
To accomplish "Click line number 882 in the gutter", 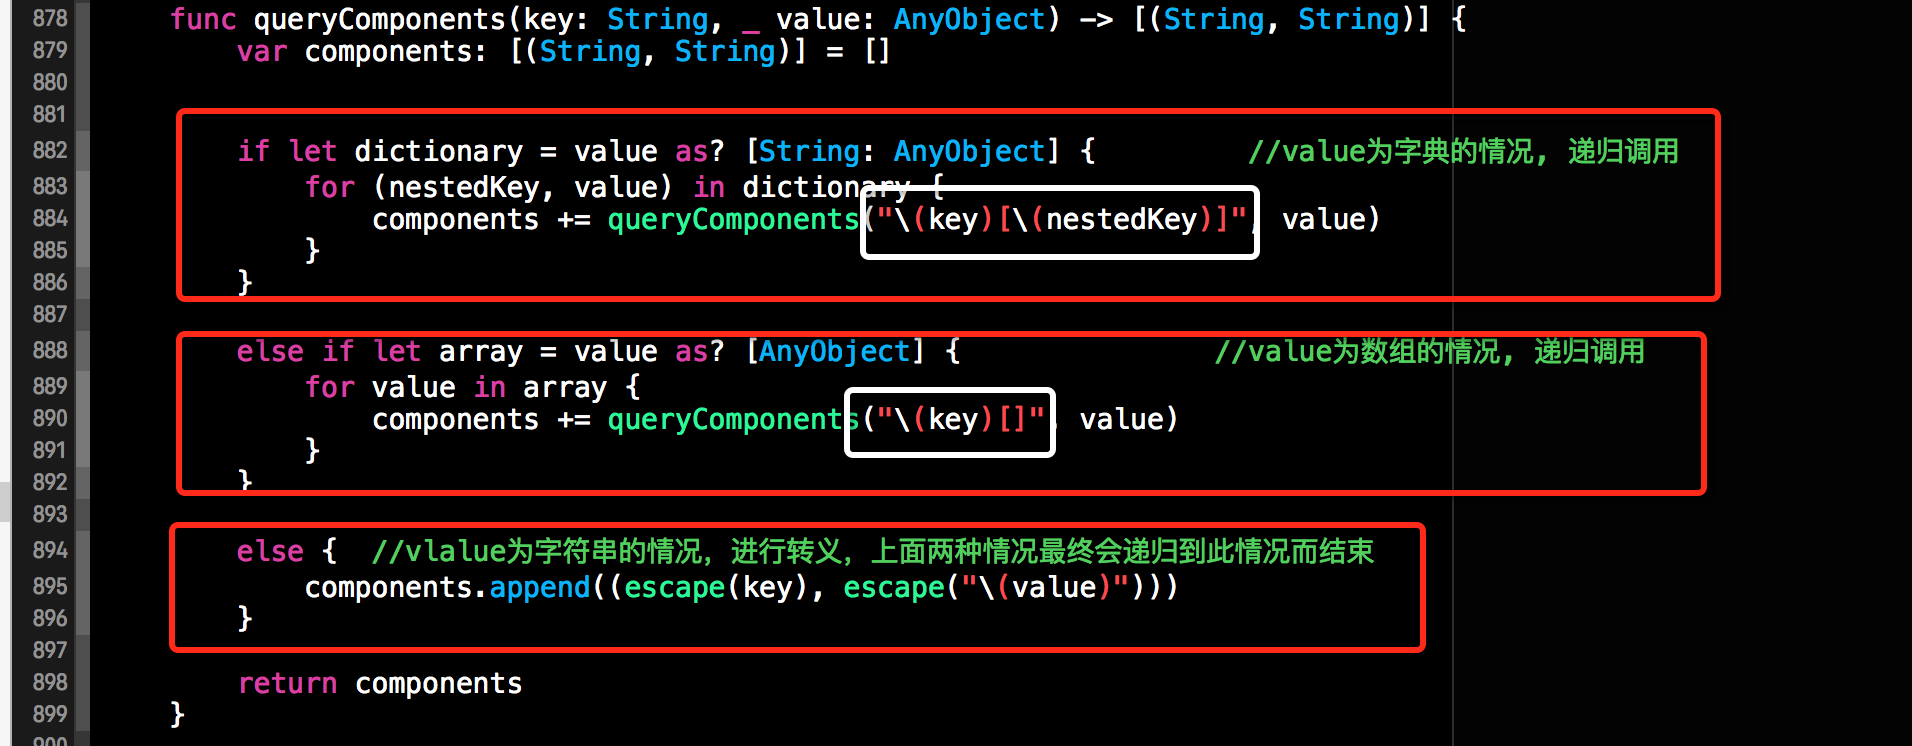I will tap(49, 151).
